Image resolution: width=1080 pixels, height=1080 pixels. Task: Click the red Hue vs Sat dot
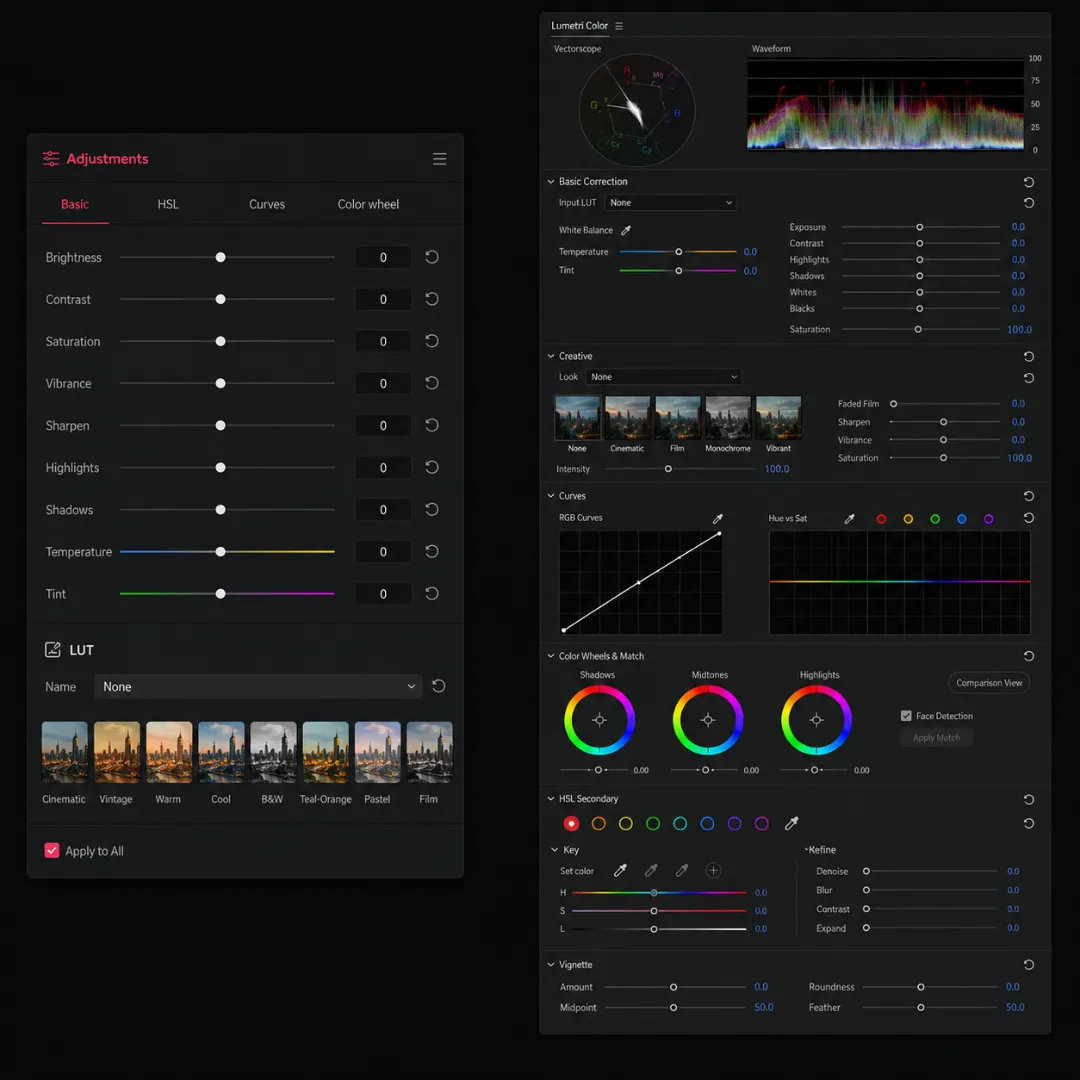(x=881, y=519)
